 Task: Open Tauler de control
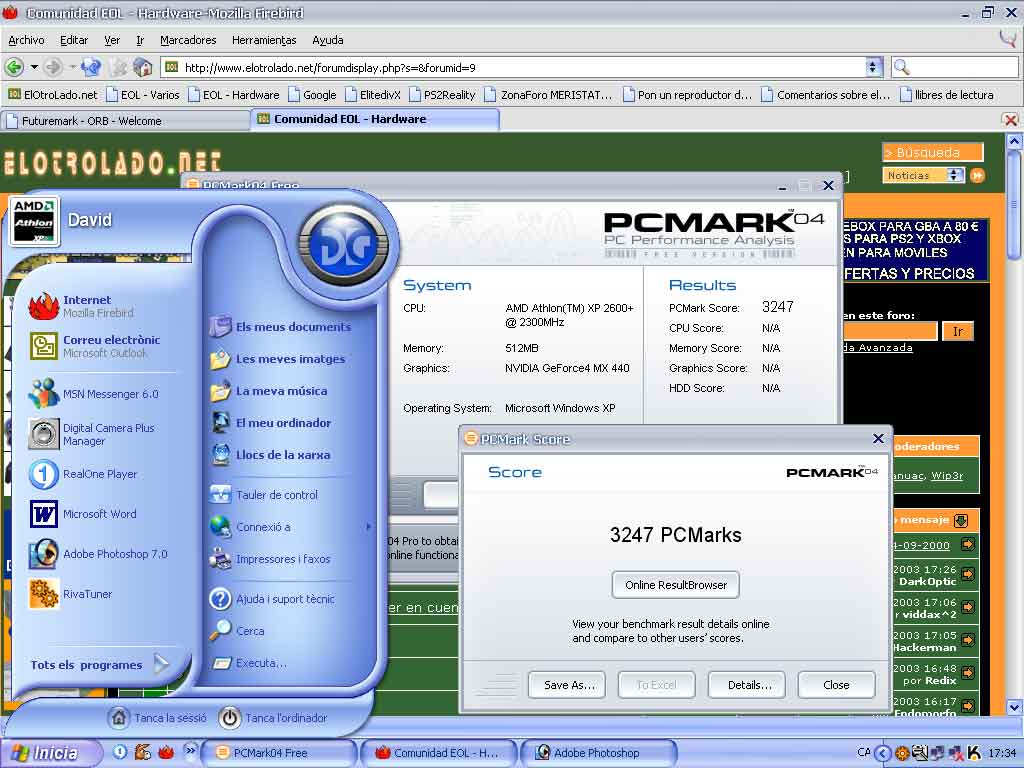[276, 495]
